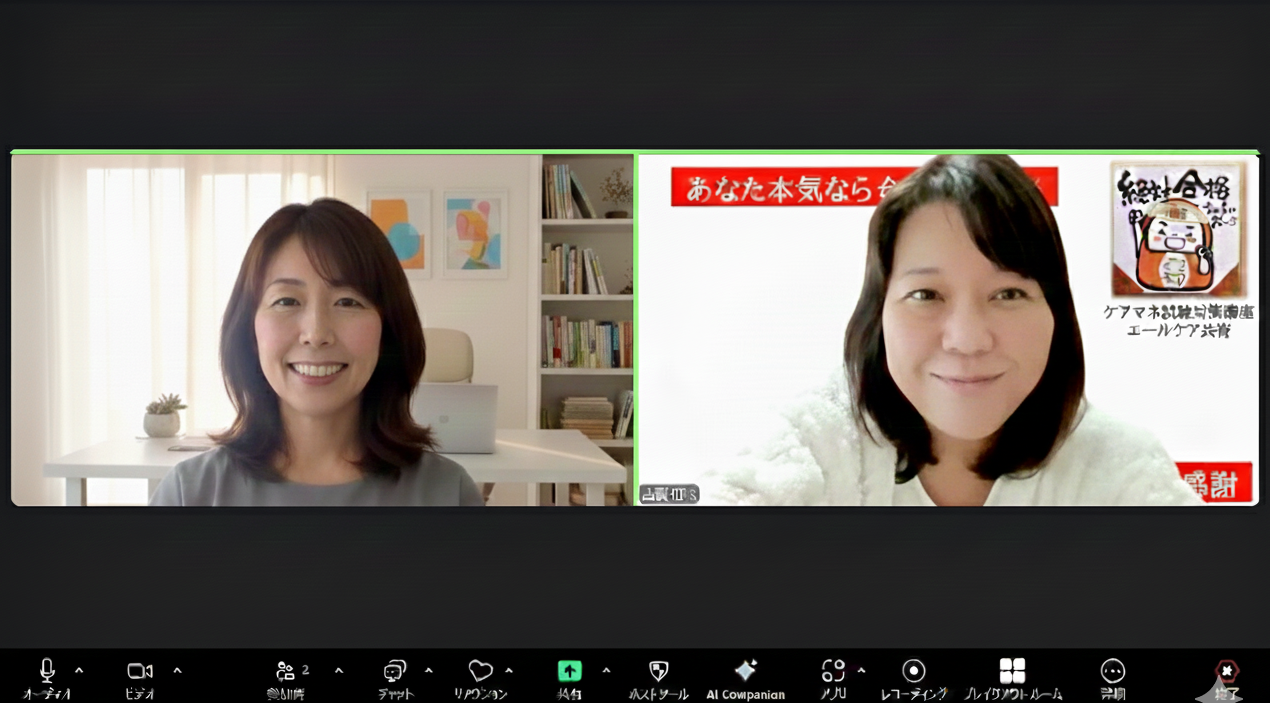This screenshot has height=703, width=1270.
Task: Launch AI Companion from the toolbar
Action: (x=745, y=671)
